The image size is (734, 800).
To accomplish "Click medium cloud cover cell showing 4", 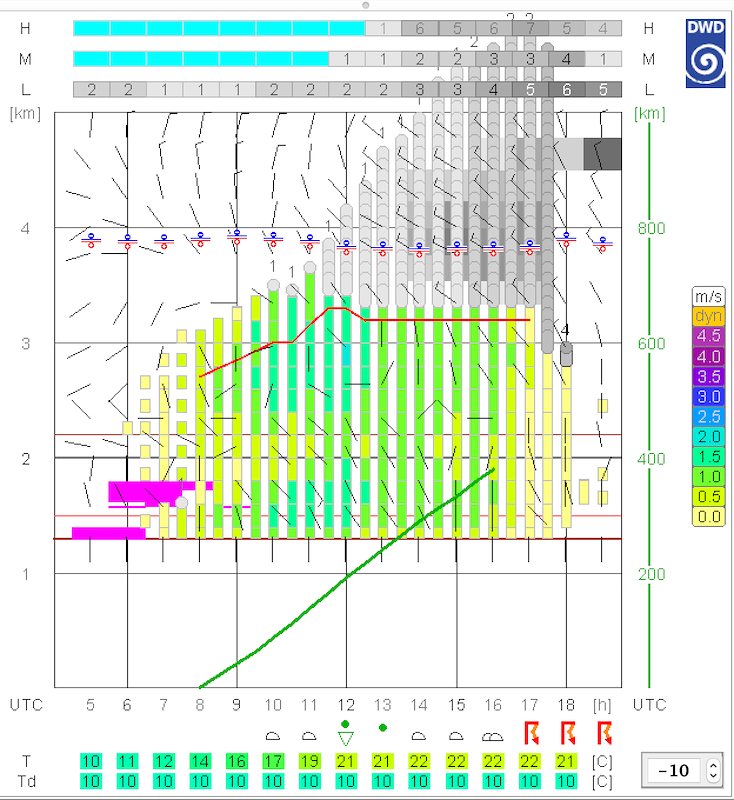I will (567, 59).
